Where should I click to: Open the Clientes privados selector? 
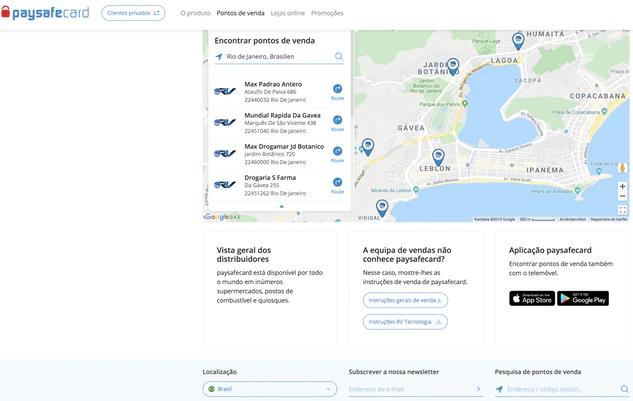pyautogui.click(x=133, y=13)
